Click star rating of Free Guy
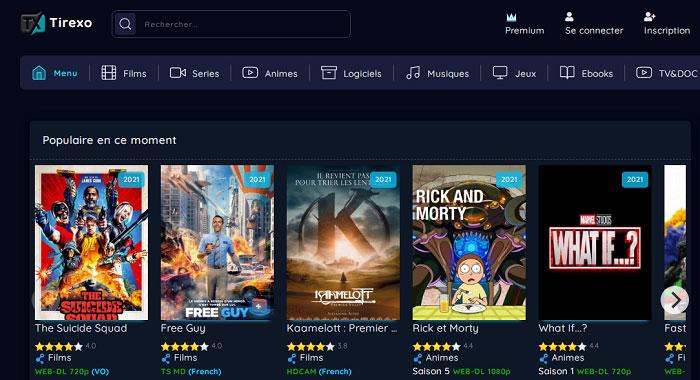 tap(185, 346)
